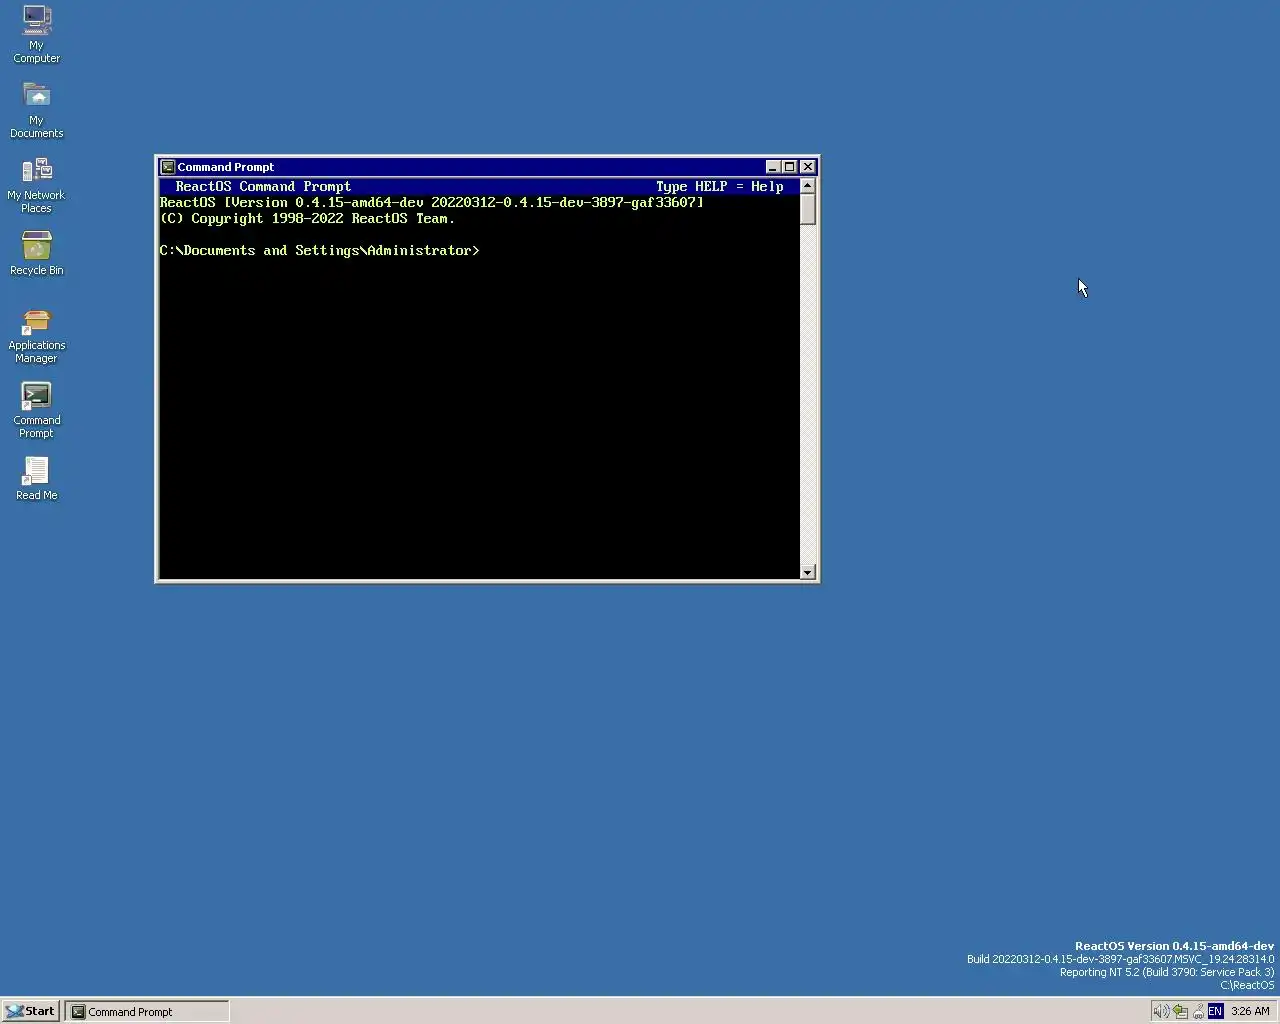The image size is (1280, 1024).
Task: Minimize the Command Prompt window
Action: (x=773, y=167)
